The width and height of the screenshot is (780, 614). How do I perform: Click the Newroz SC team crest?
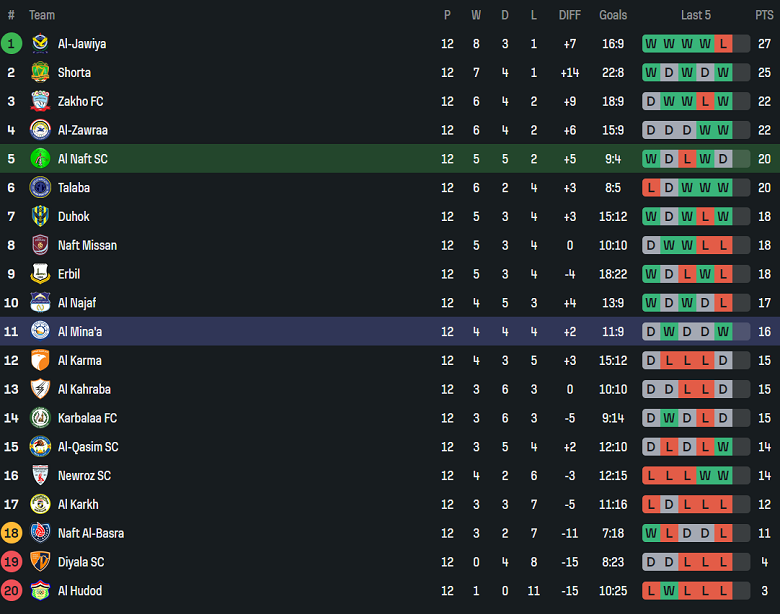click(x=40, y=475)
